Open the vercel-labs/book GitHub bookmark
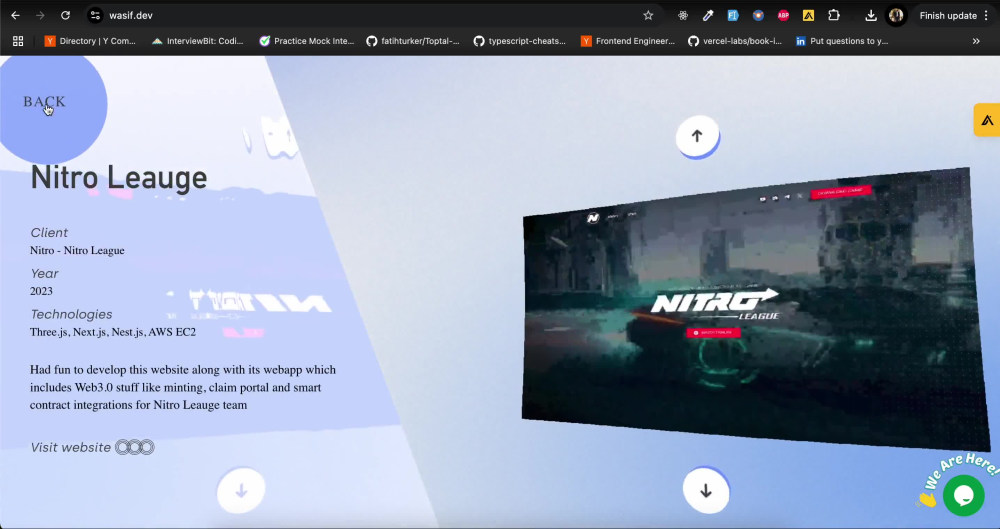Viewport: 1000px width, 529px height. point(735,41)
